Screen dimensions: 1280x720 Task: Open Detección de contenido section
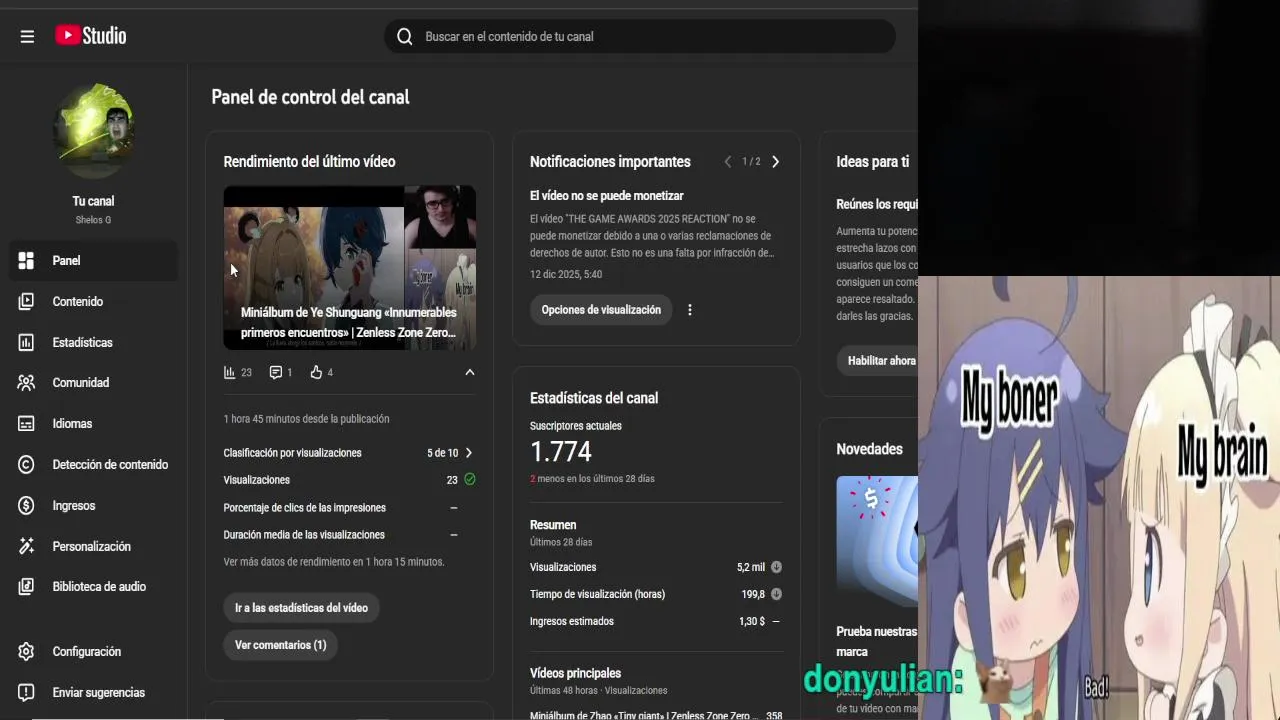tap(110, 464)
